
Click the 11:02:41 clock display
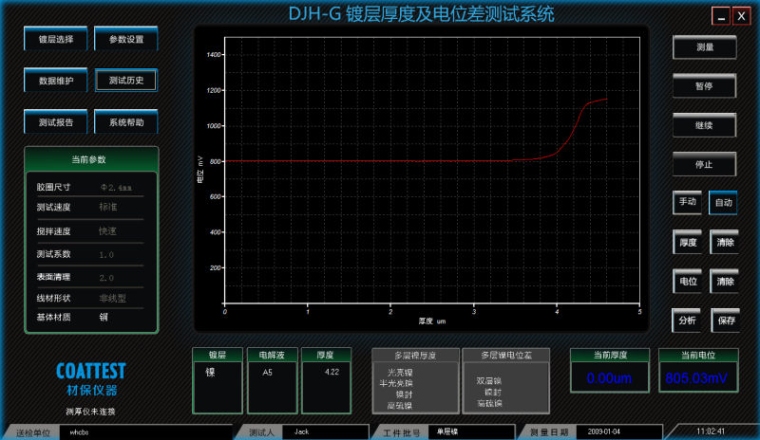[711, 431]
